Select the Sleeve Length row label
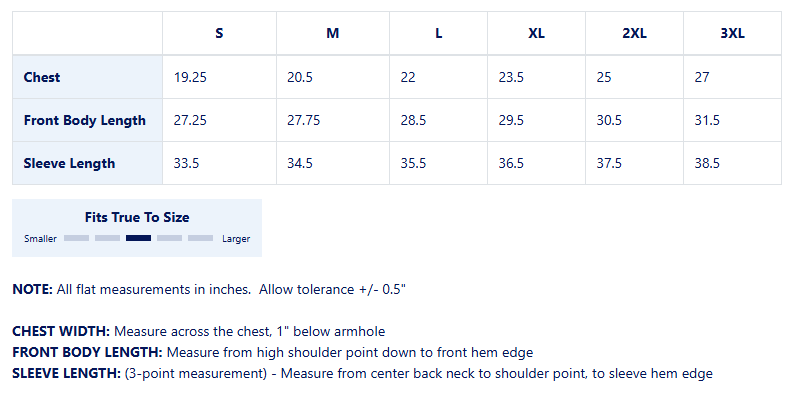The width and height of the screenshot is (796, 396). pyautogui.click(x=69, y=163)
